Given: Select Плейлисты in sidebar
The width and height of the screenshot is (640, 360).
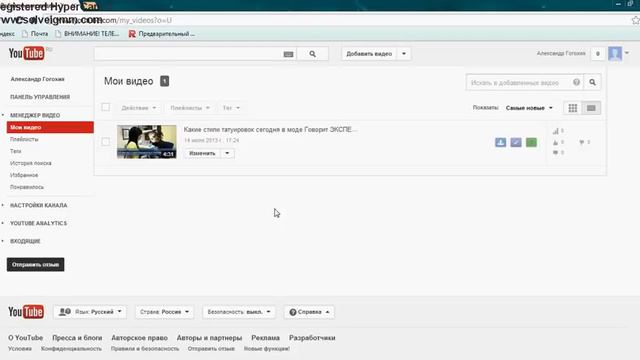Looking at the screenshot, I should (24, 139).
